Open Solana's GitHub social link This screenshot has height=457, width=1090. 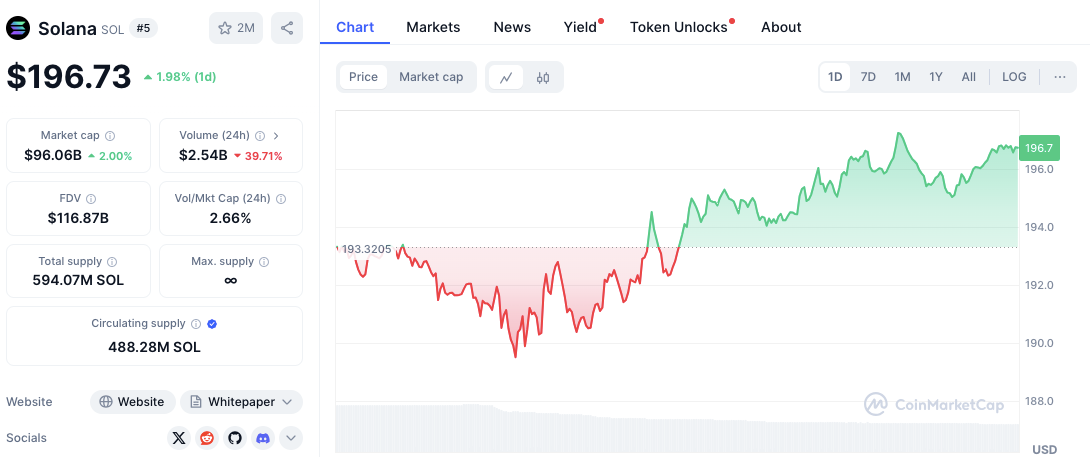click(x=235, y=437)
